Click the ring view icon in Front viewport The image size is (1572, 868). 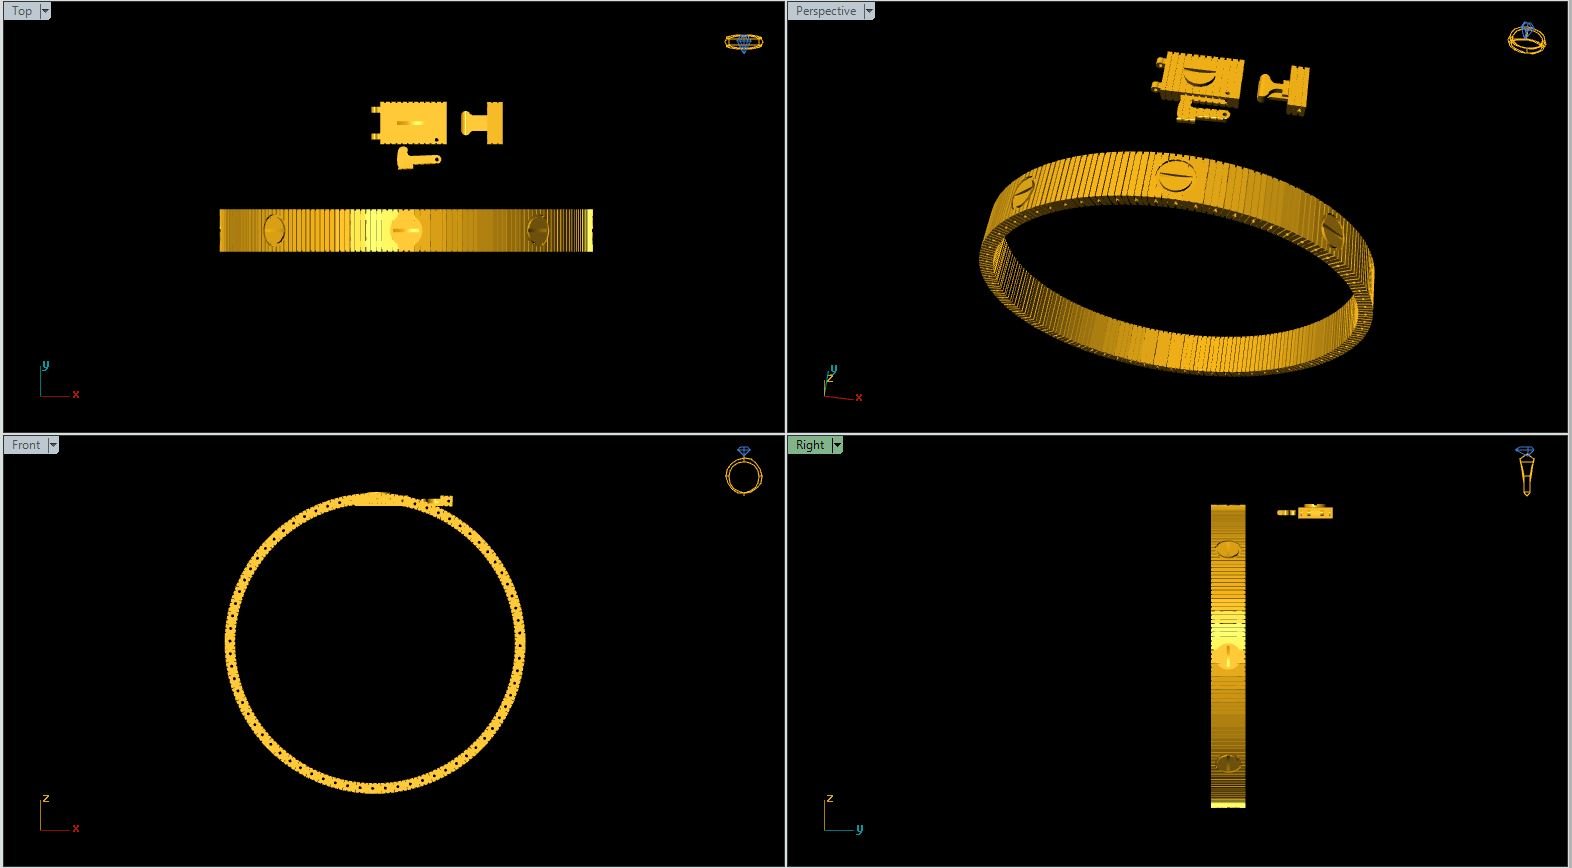coord(743,471)
